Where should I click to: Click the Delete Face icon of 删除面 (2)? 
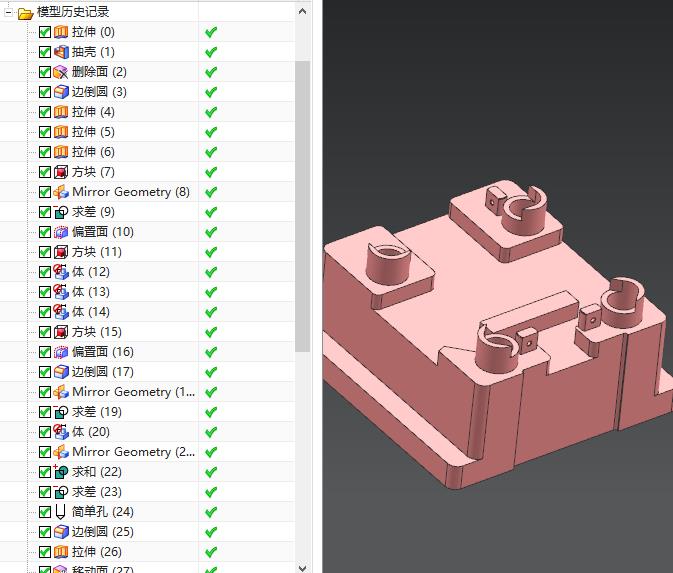61,72
